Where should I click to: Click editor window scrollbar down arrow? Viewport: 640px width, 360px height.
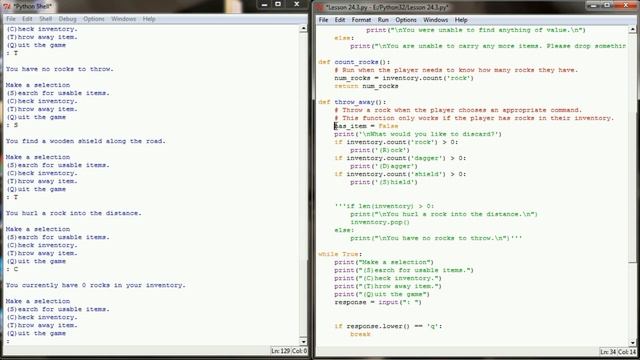pos(632,343)
